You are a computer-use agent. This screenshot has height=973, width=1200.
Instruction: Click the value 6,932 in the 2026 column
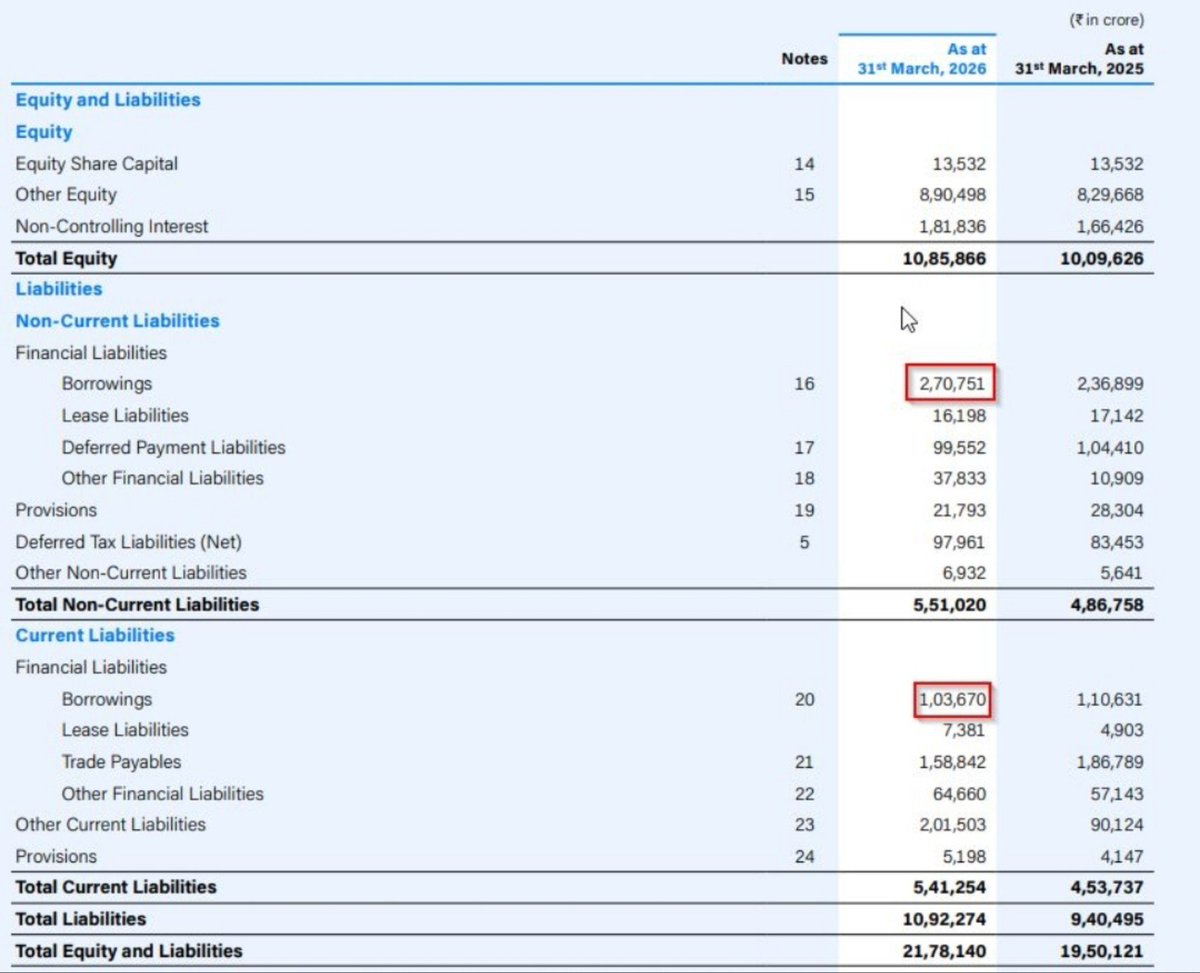pos(964,573)
